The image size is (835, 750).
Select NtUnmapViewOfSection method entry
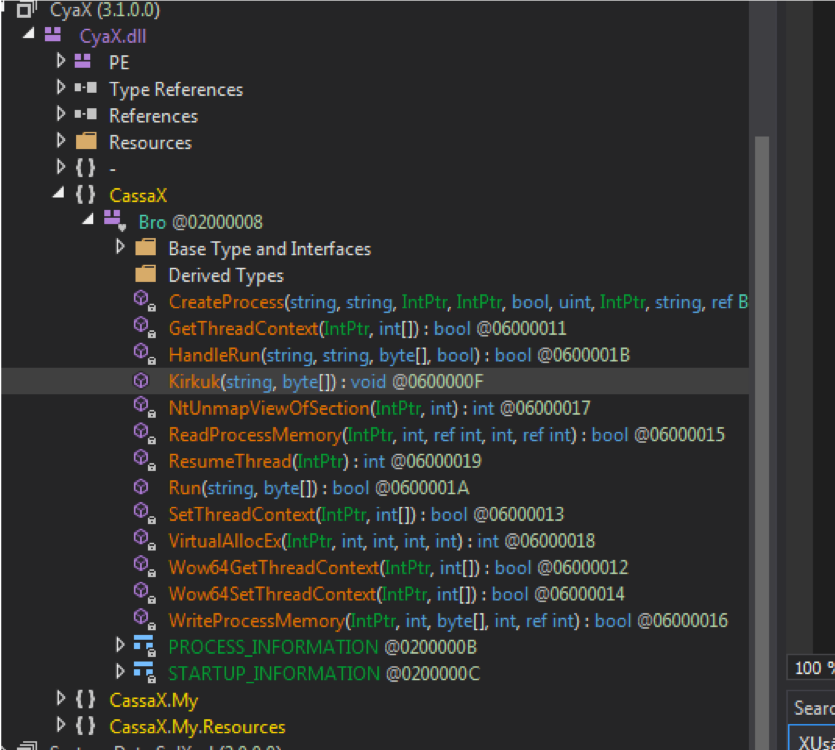[269, 408]
